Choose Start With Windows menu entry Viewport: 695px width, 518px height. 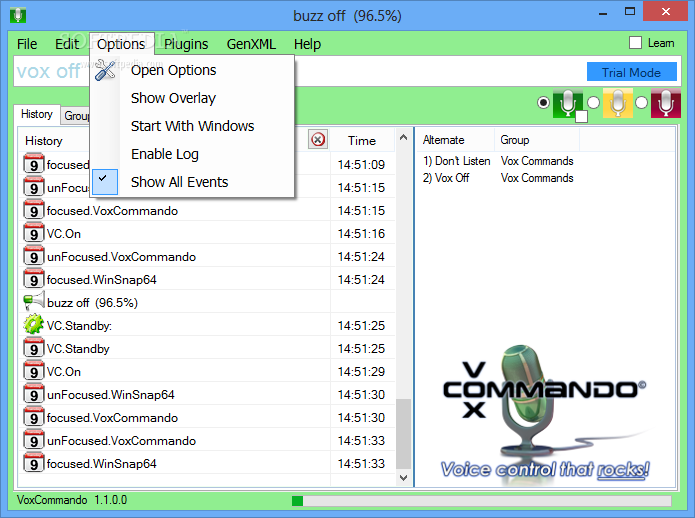pyautogui.click(x=192, y=126)
